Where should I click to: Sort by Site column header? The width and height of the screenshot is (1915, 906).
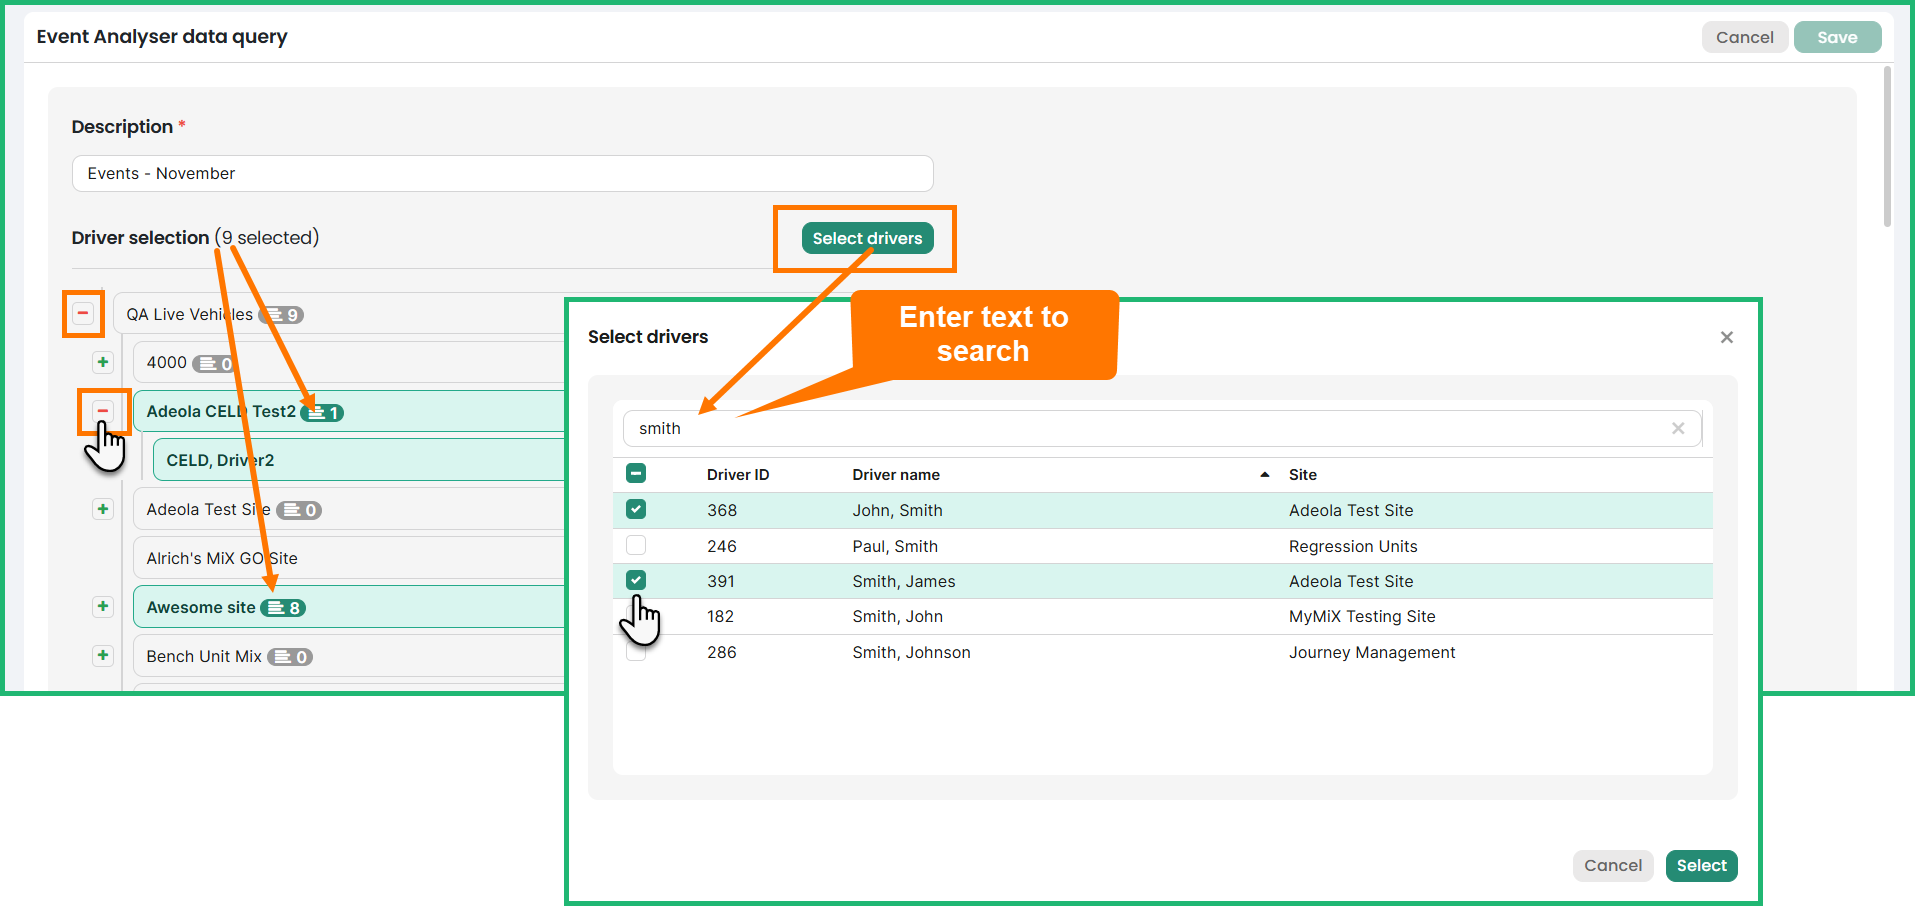point(1302,475)
